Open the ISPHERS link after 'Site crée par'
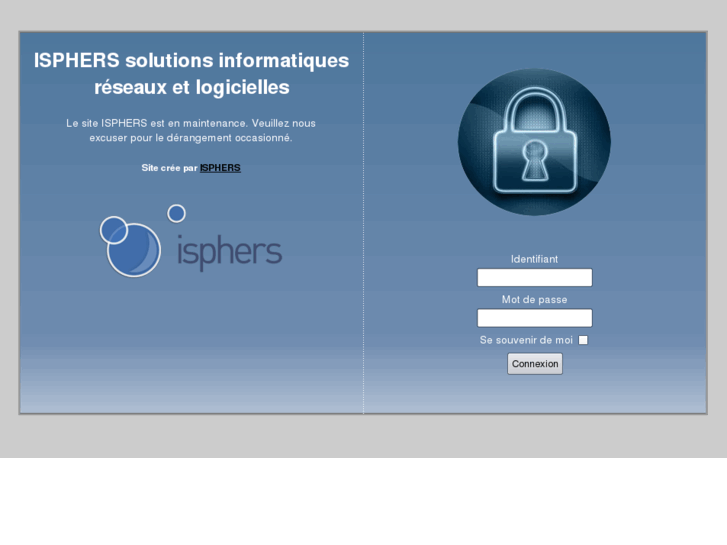727x545 pixels. [220, 168]
